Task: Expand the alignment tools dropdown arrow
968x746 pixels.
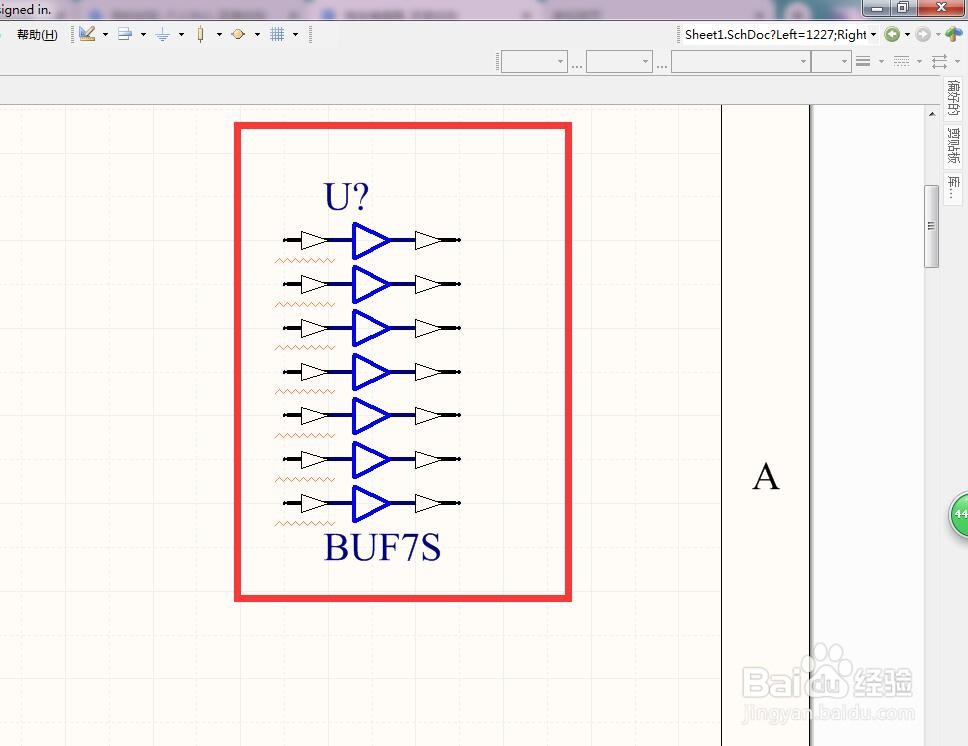Action: coord(143,35)
